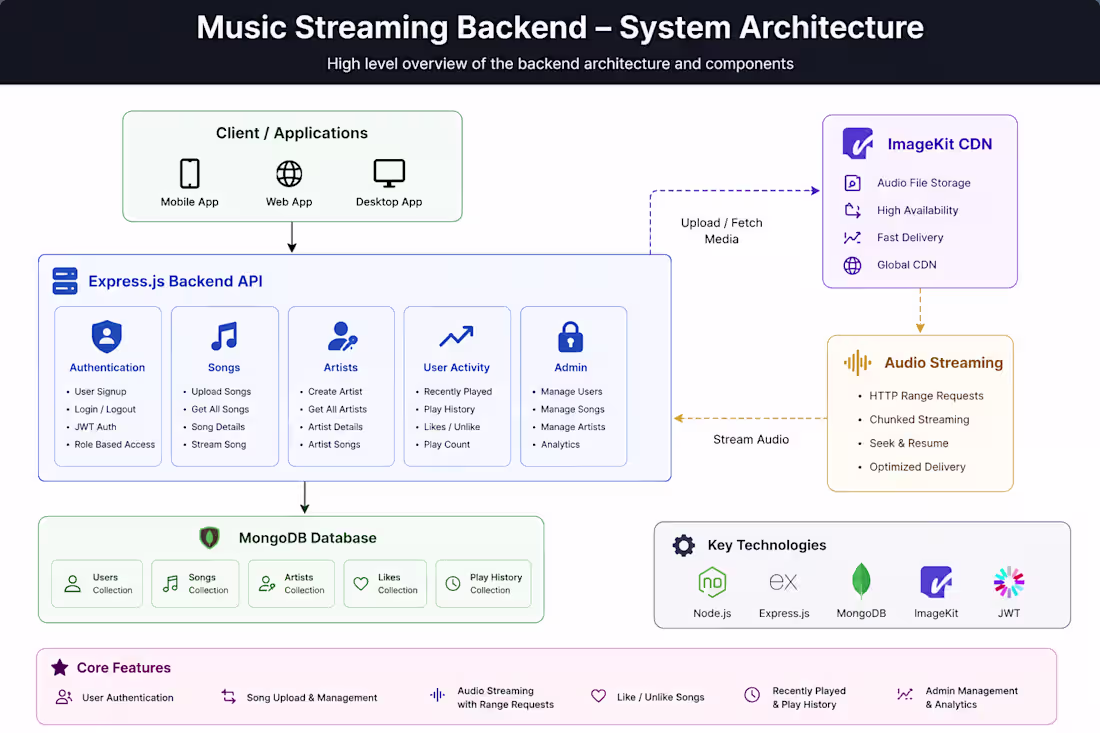Click "Manage Artists" under Admin
1100x733 pixels.
click(572, 427)
